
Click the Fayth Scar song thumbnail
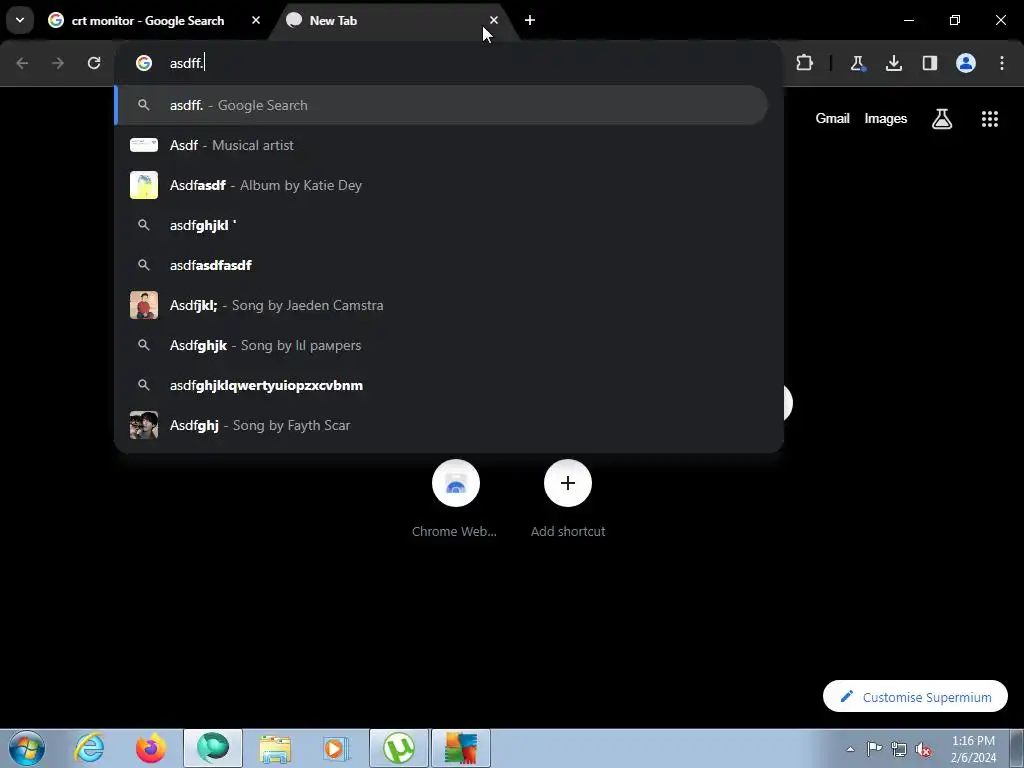[144, 425]
